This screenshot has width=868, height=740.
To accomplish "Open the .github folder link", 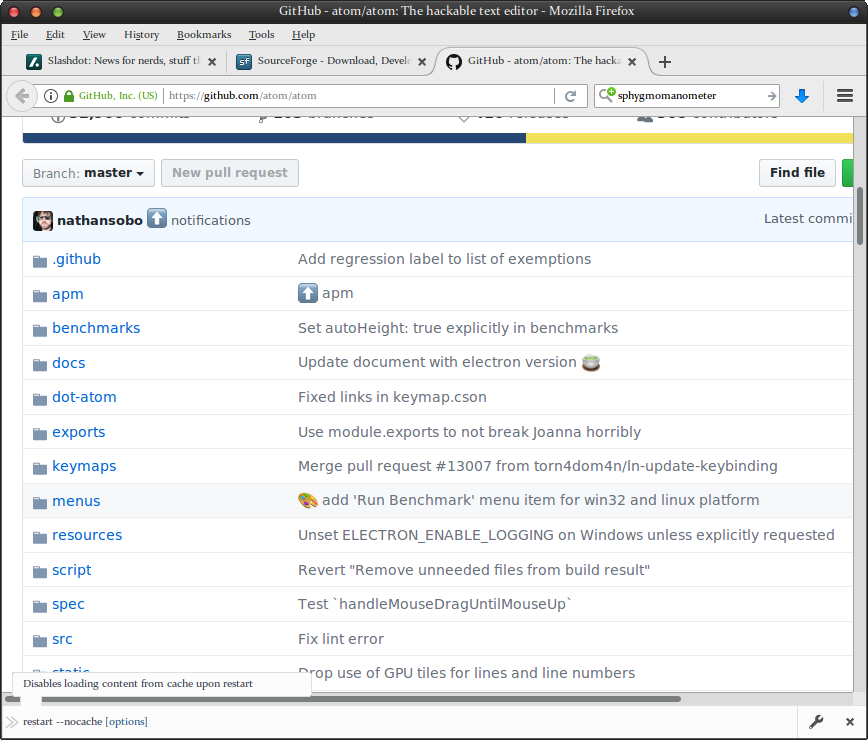I will pyautogui.click(x=76, y=259).
